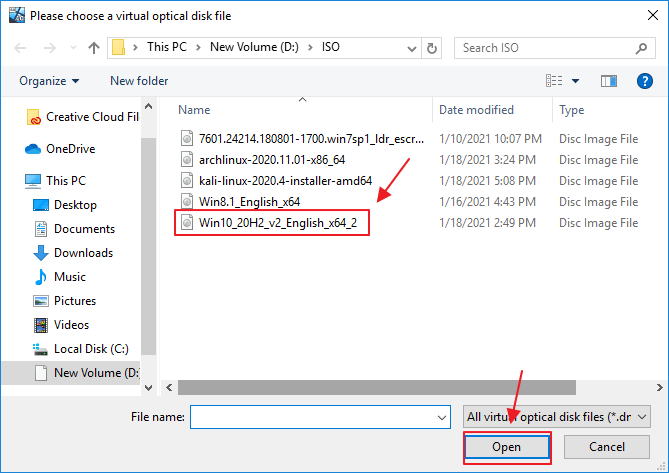669x473 pixels.
Task: Click the search magnifier icon
Action: click(641, 48)
